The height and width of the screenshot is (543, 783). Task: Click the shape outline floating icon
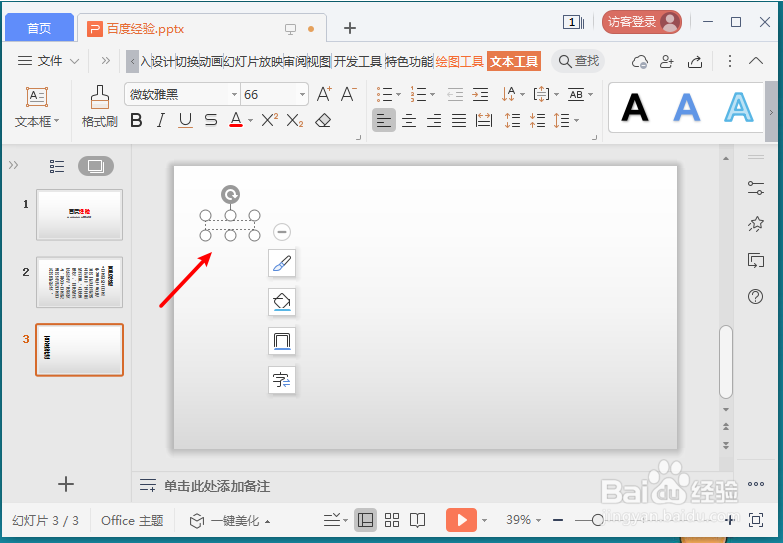click(x=282, y=341)
